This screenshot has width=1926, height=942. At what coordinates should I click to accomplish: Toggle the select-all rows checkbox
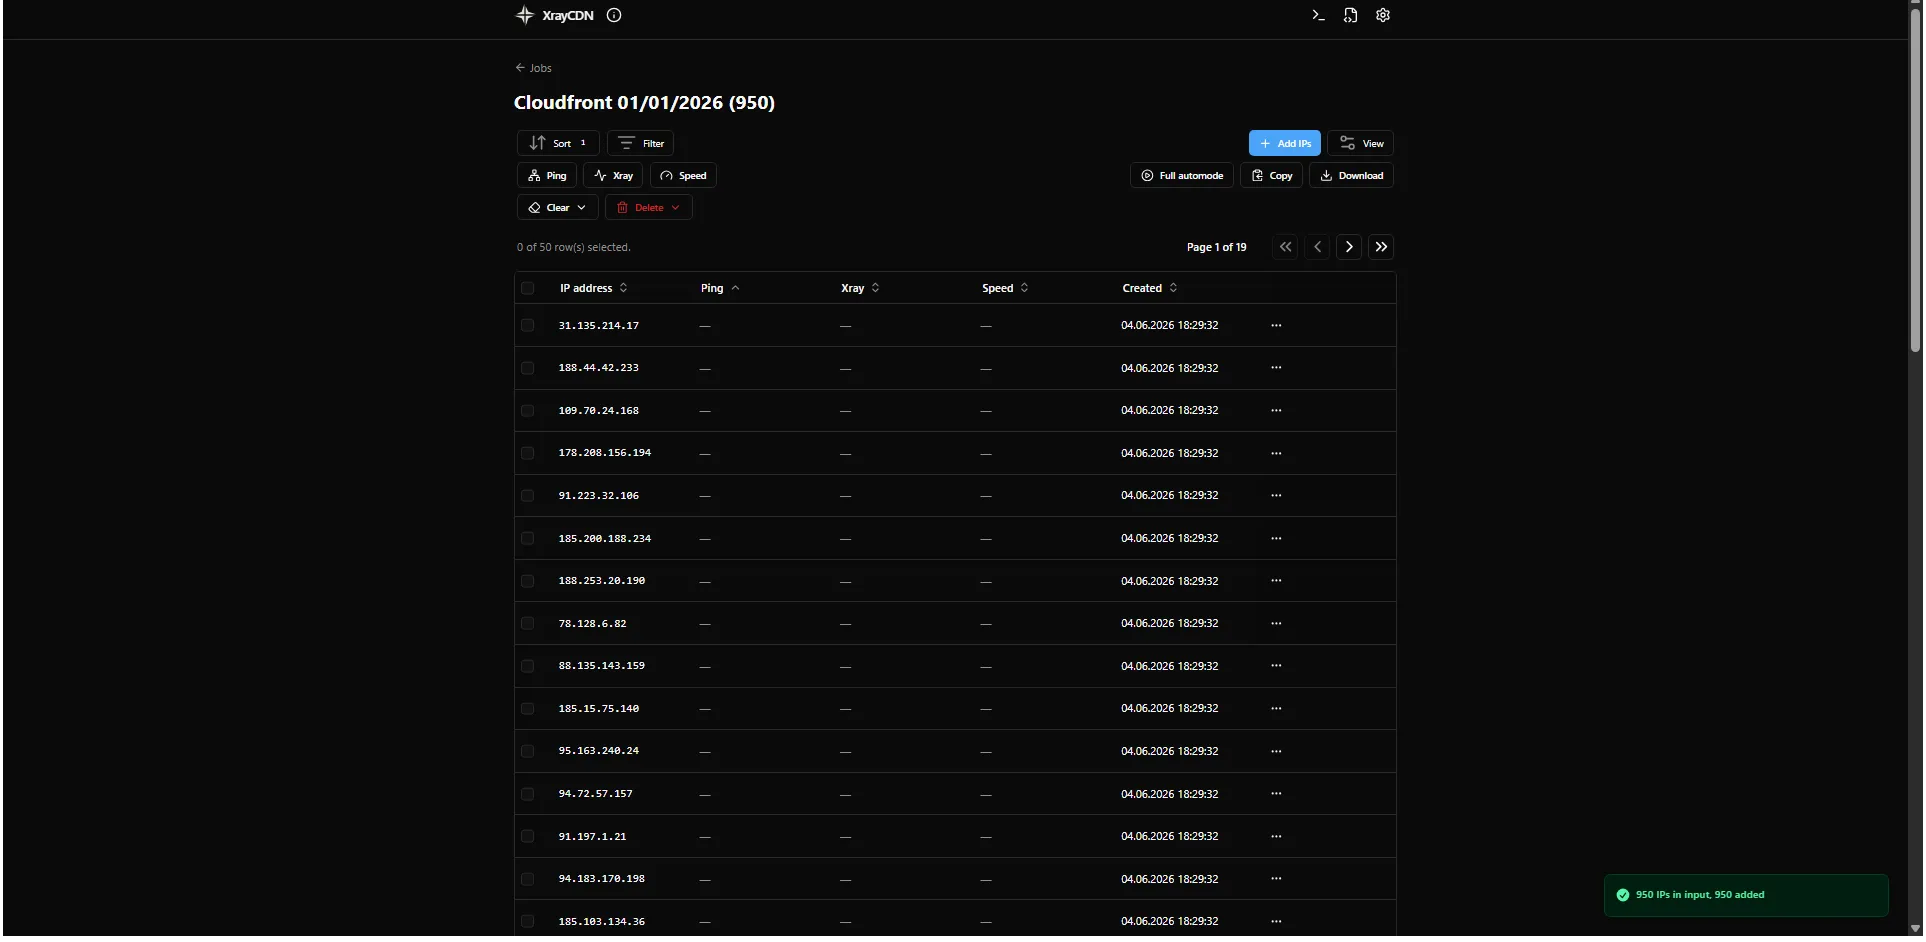pyautogui.click(x=528, y=288)
